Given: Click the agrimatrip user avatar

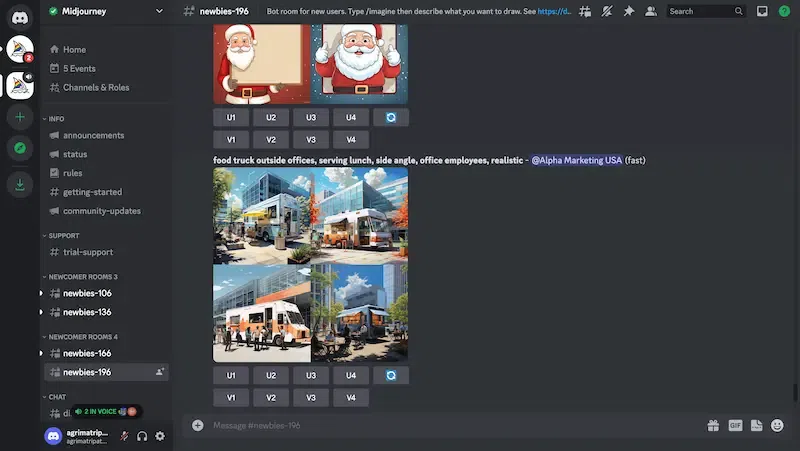Looking at the screenshot, I should (x=53, y=436).
